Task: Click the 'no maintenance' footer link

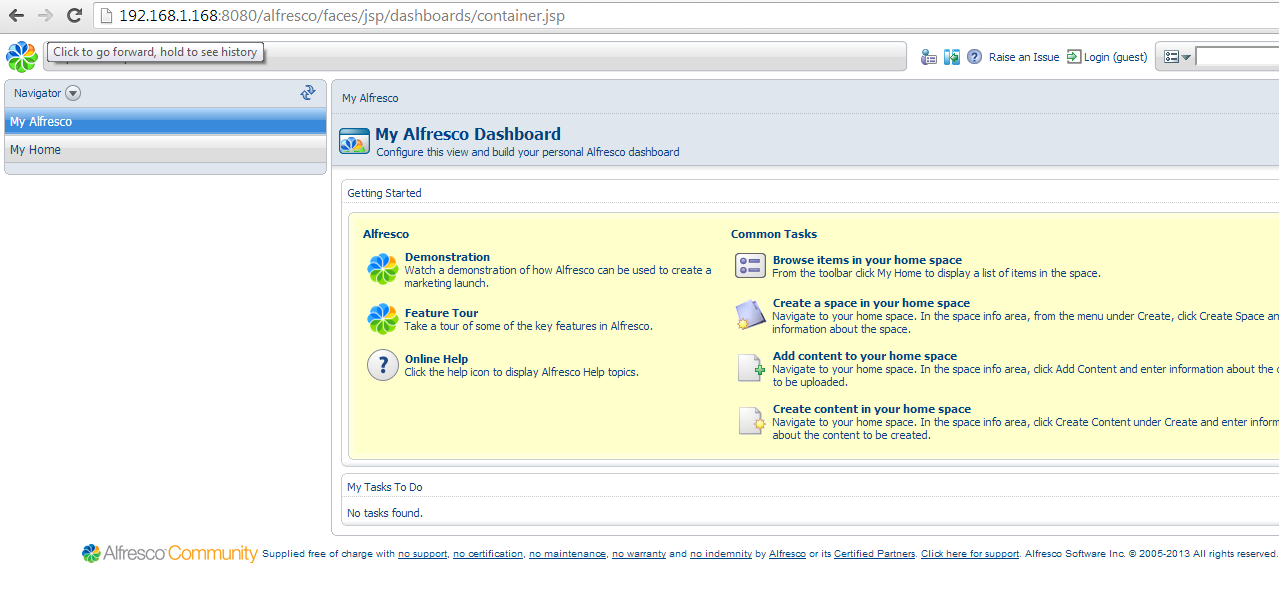Action: (567, 554)
